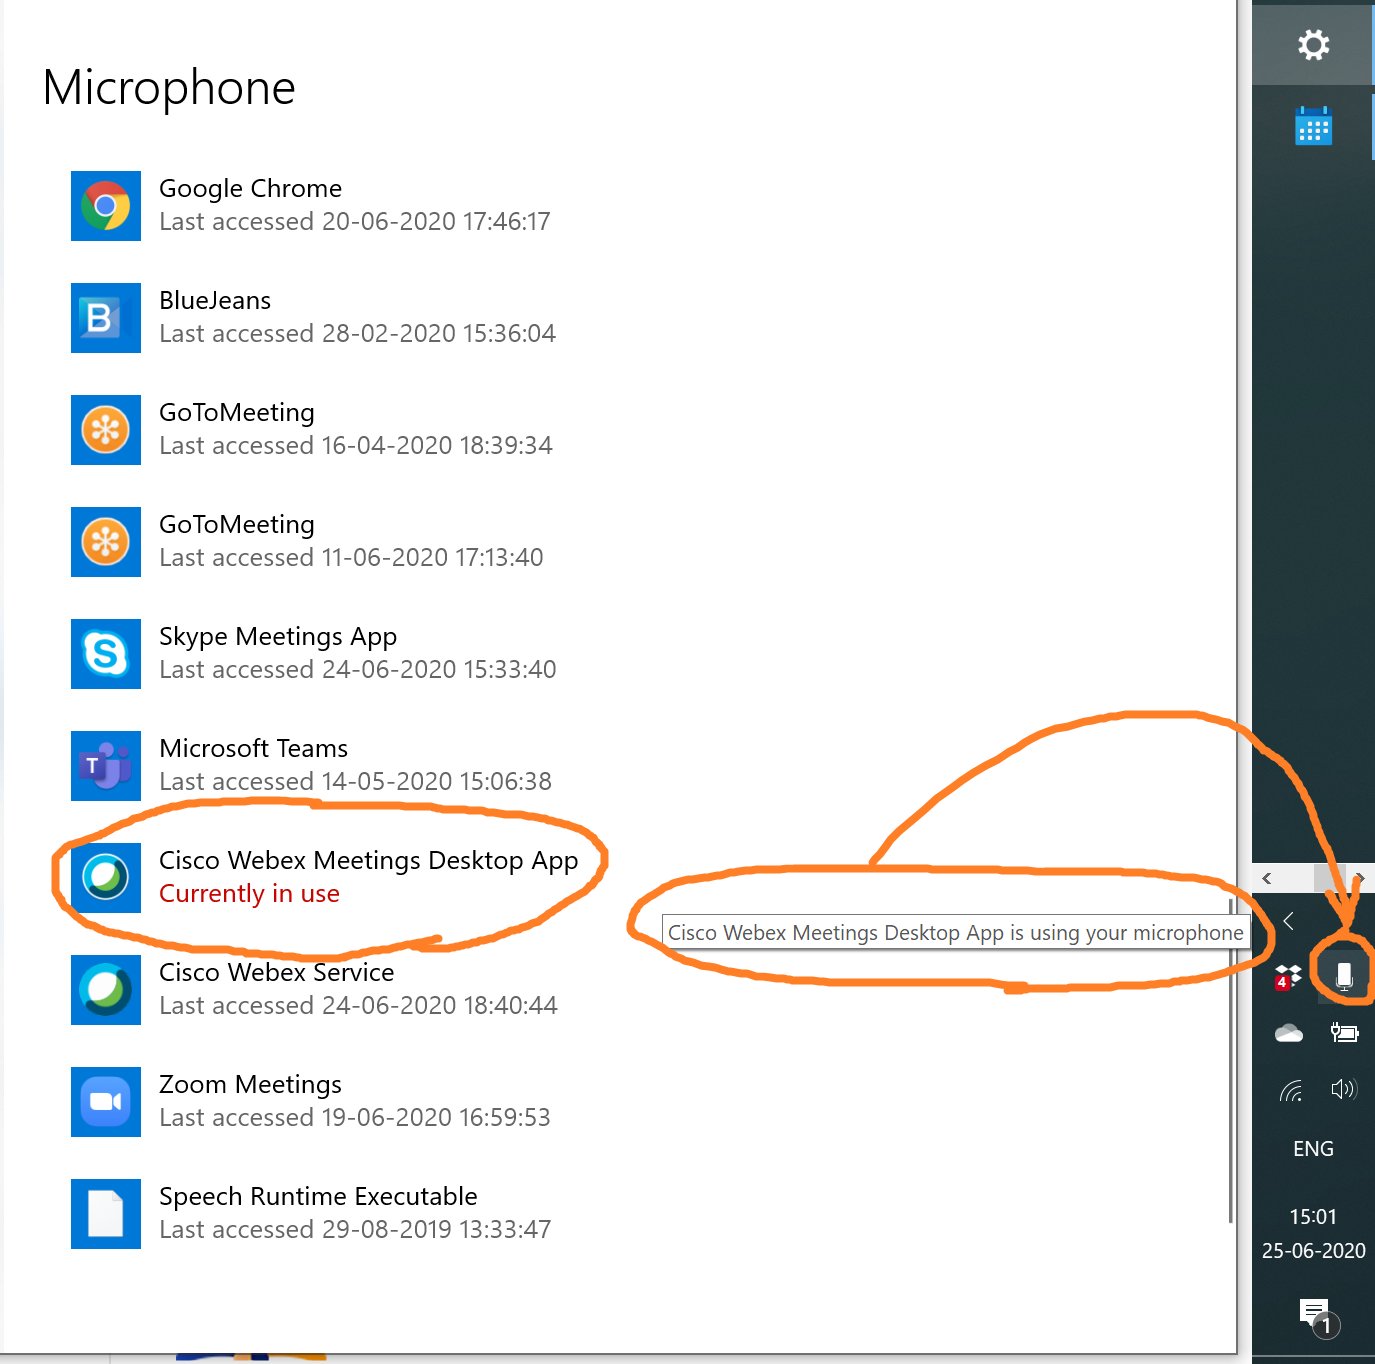This screenshot has width=1375, height=1364.
Task: Click the battery power tray icon
Action: [1344, 1032]
